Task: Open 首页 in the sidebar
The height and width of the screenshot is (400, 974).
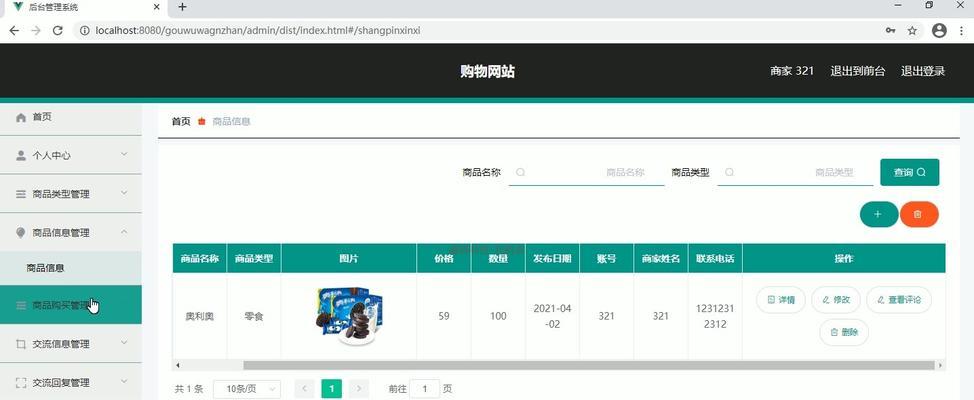Action: click(71, 117)
